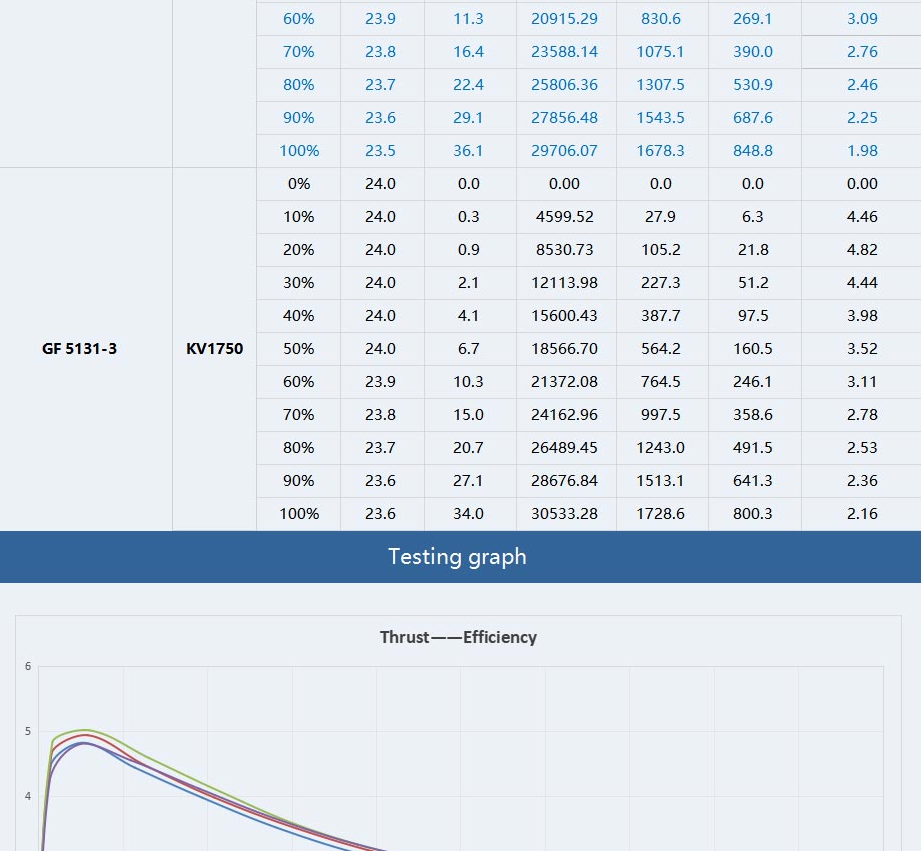Select the blue 100% throttle value
921x851 pixels.
298,150
